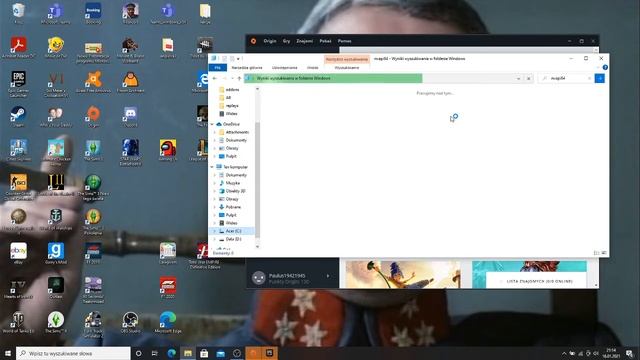Viewport: 640px width, 360px height.
Task: Launch Steam from the desktop
Action: pyautogui.click(x=18, y=116)
